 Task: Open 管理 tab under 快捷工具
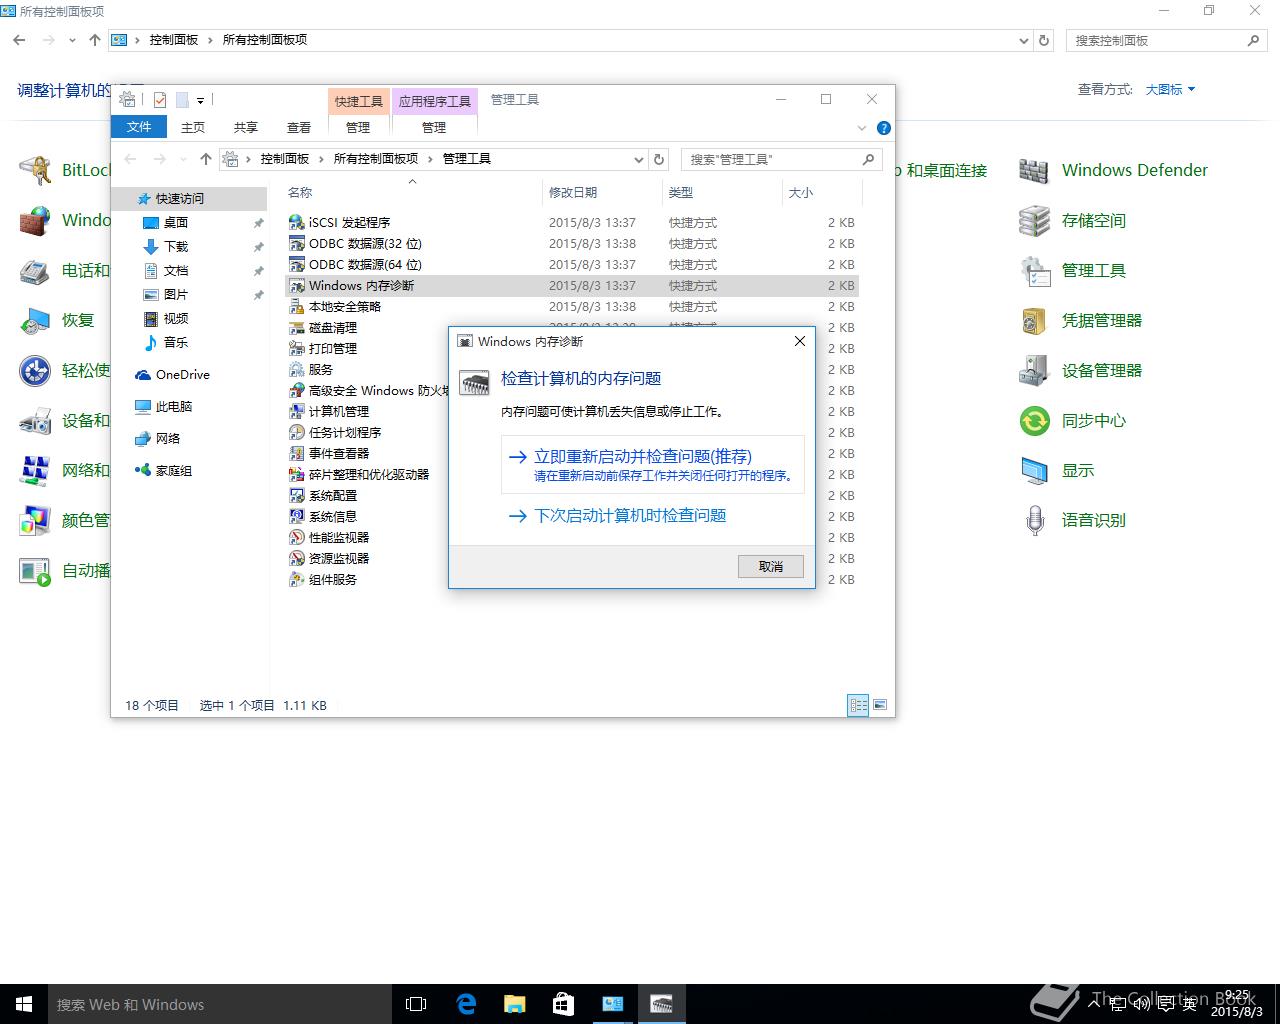coord(358,127)
